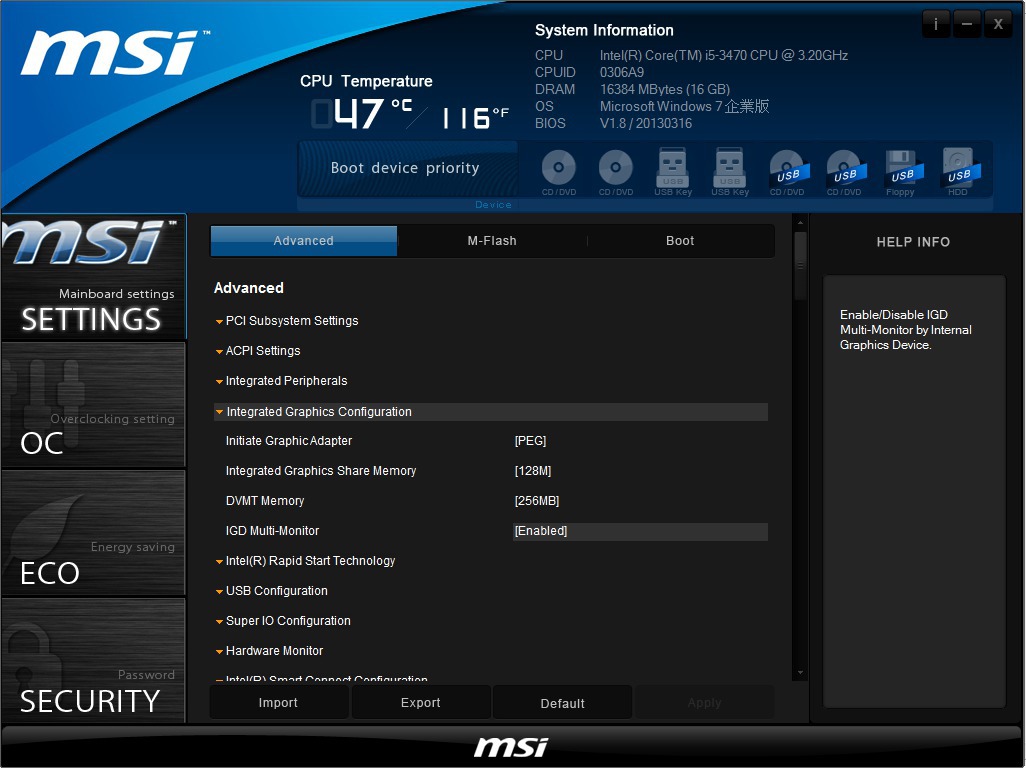Change the Share Memory [128M] value
The width and height of the screenshot is (1026, 768).
(x=533, y=471)
